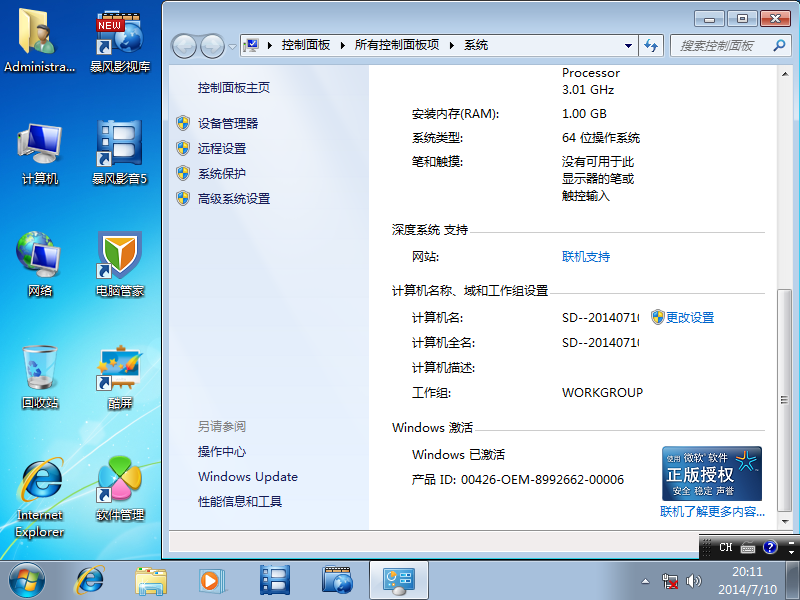Viewport: 800px width, 600px height.
Task: Open the volume speaker tray icon
Action: [x=693, y=581]
